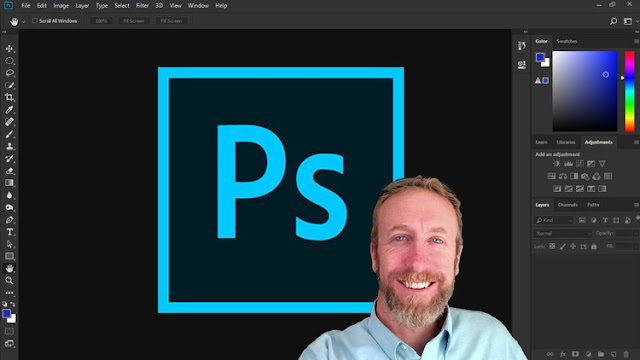Select the Crop tool

click(9, 97)
